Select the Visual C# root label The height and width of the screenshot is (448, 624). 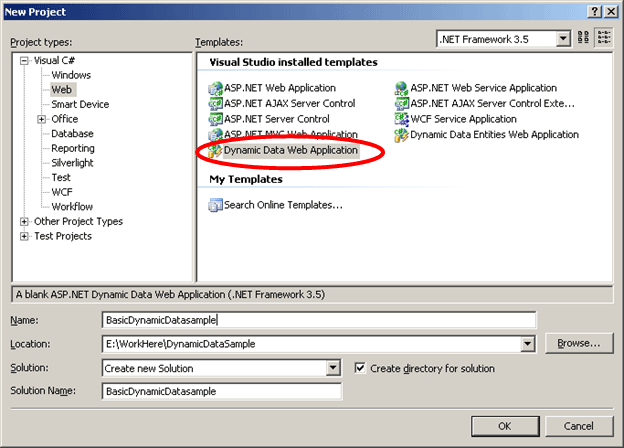pyautogui.click(x=54, y=60)
